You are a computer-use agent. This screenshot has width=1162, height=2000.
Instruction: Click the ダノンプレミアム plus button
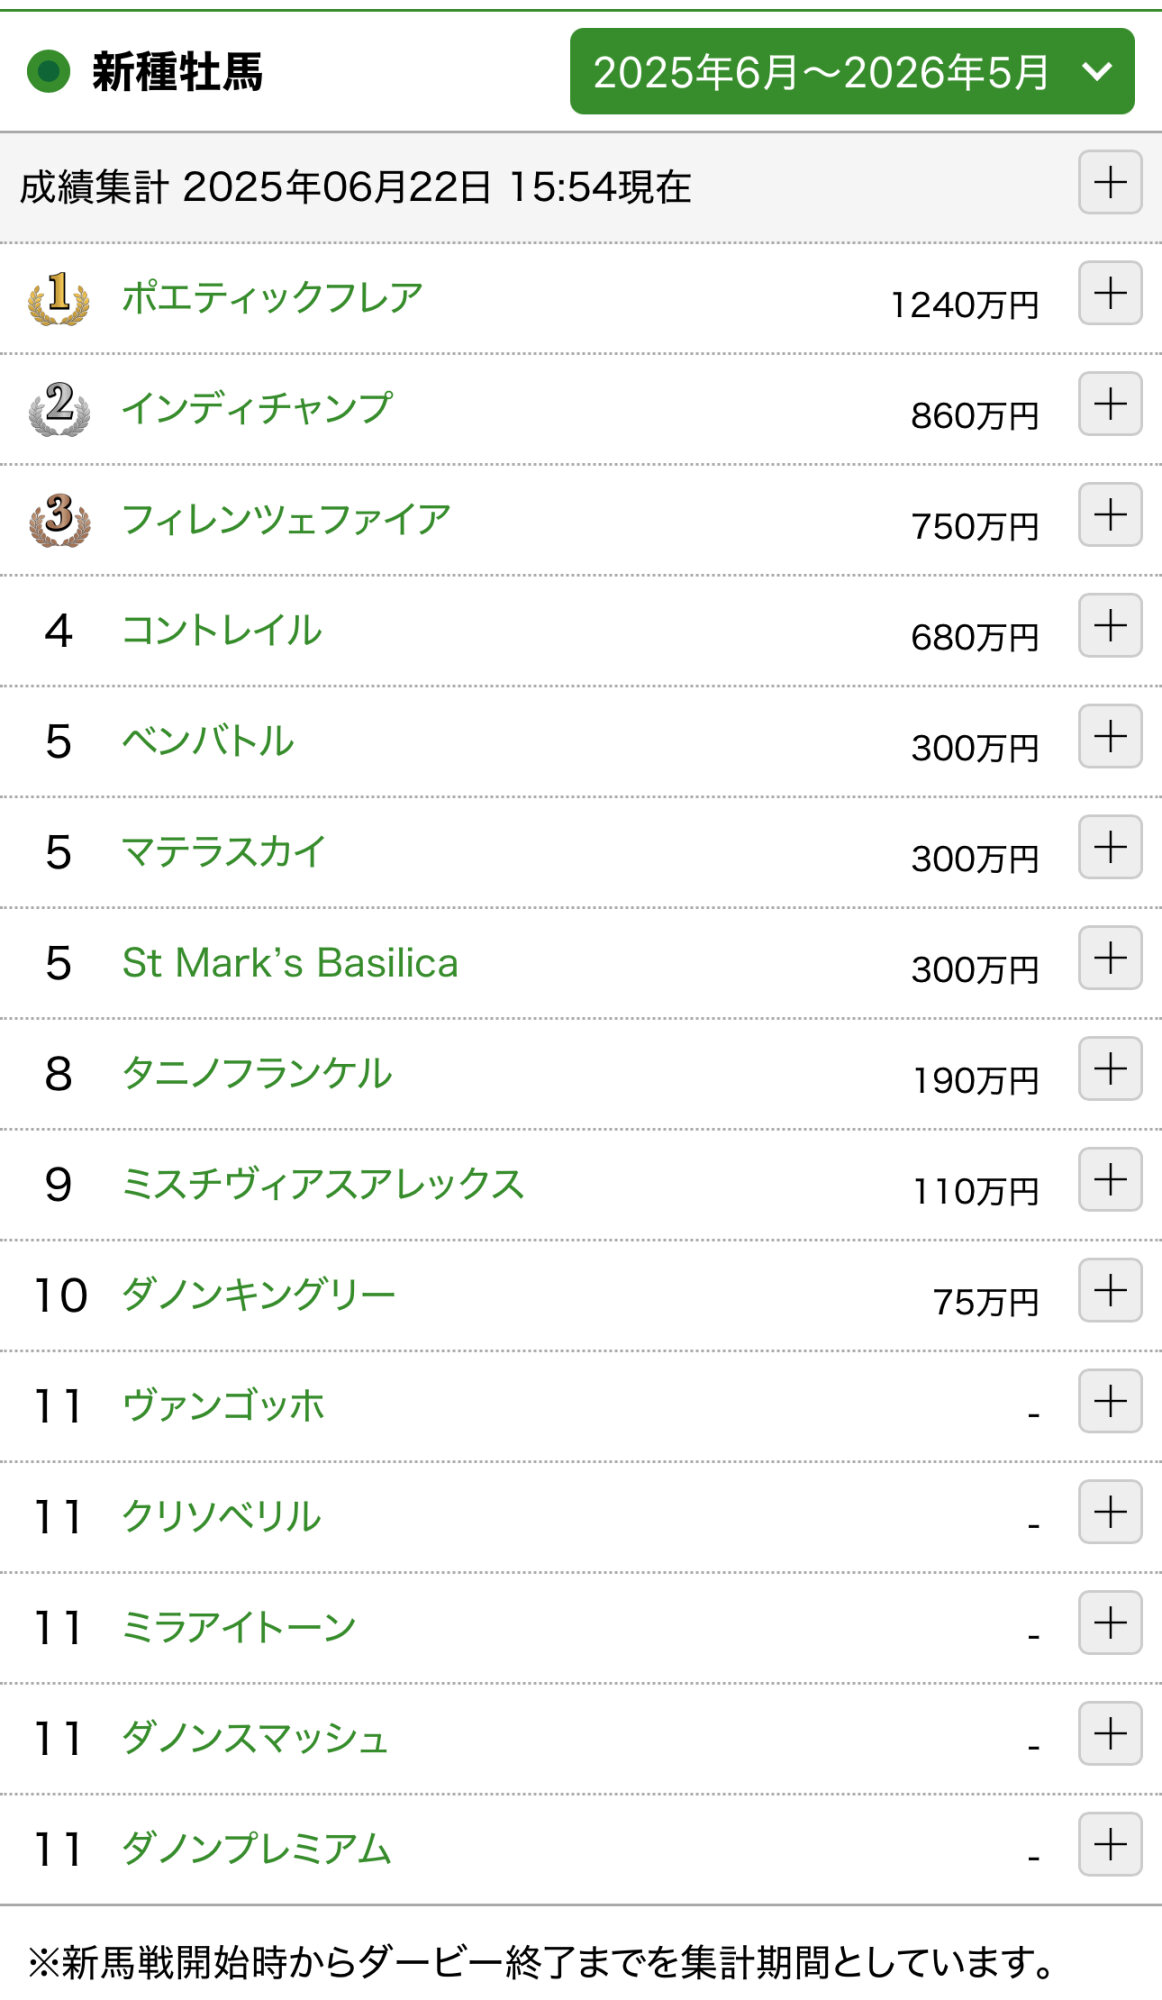click(1110, 1845)
